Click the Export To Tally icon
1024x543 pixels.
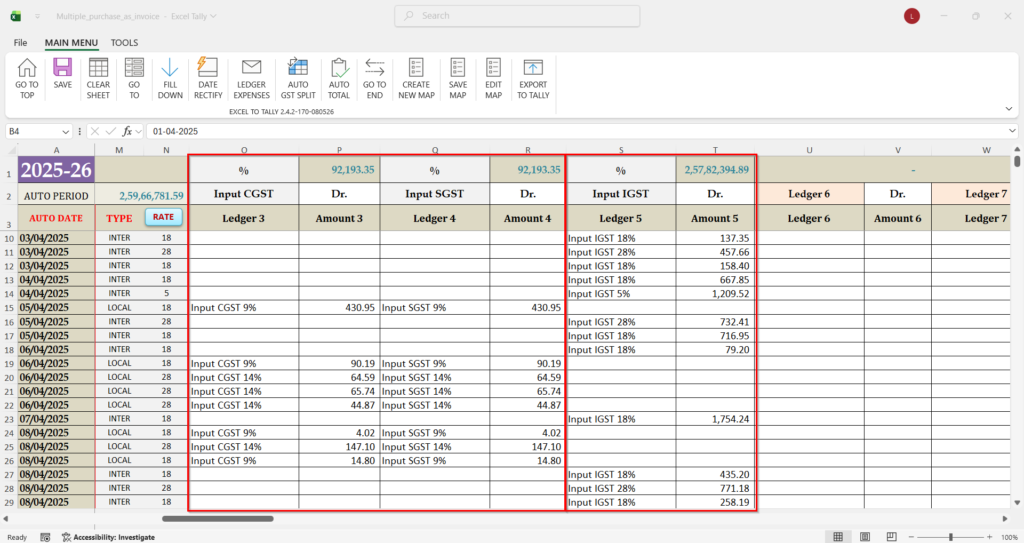pyautogui.click(x=533, y=68)
